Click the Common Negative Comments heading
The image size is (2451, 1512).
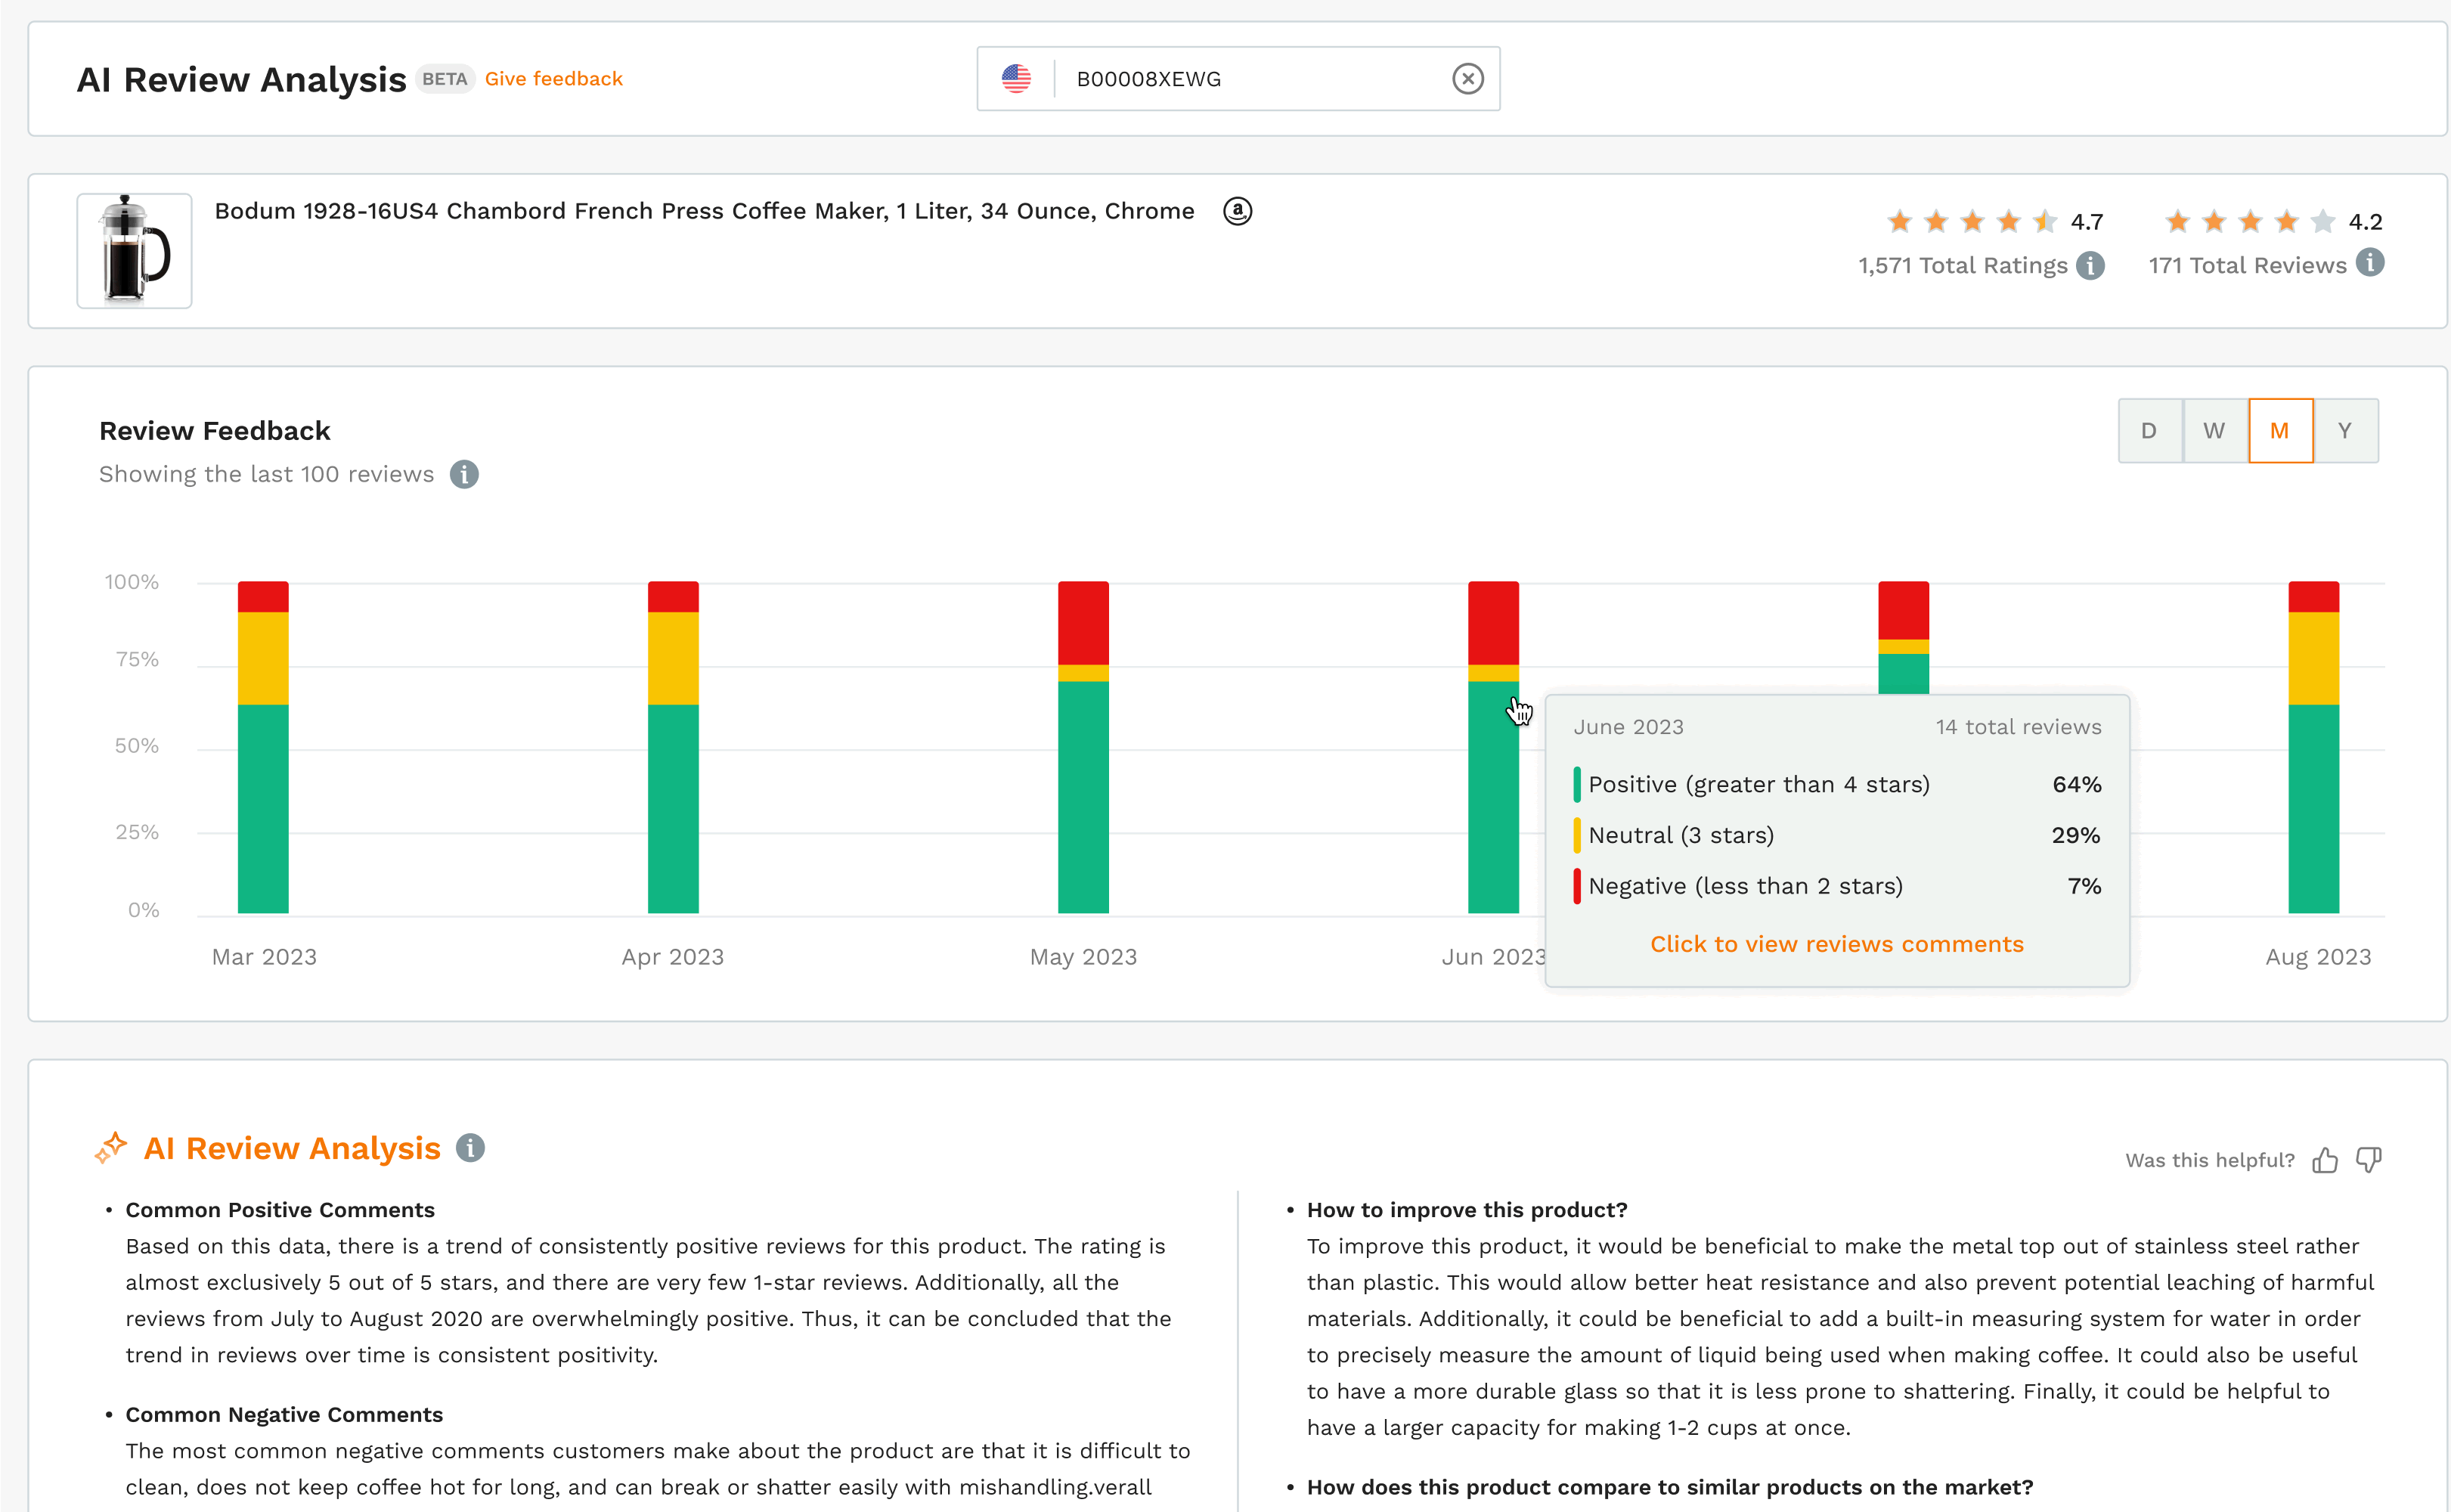coord(284,1415)
